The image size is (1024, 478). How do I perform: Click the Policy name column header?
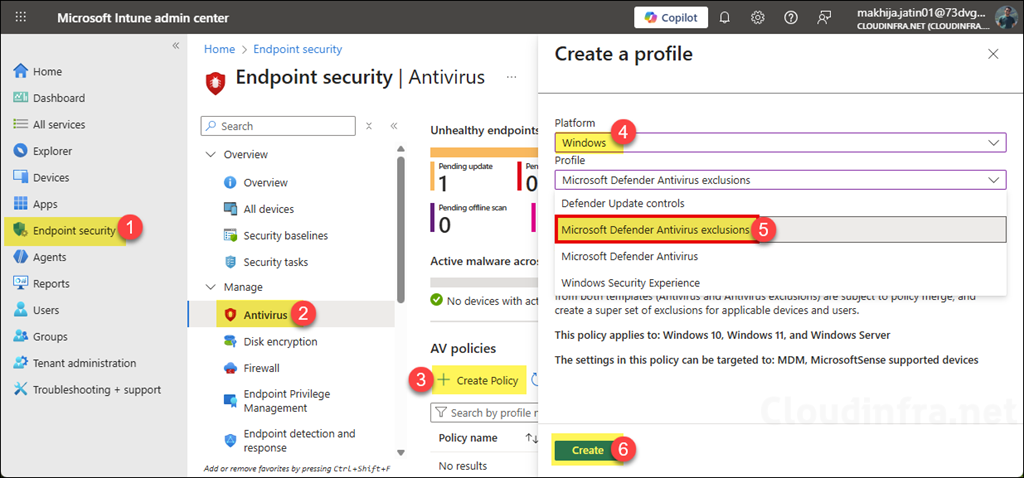coord(468,438)
